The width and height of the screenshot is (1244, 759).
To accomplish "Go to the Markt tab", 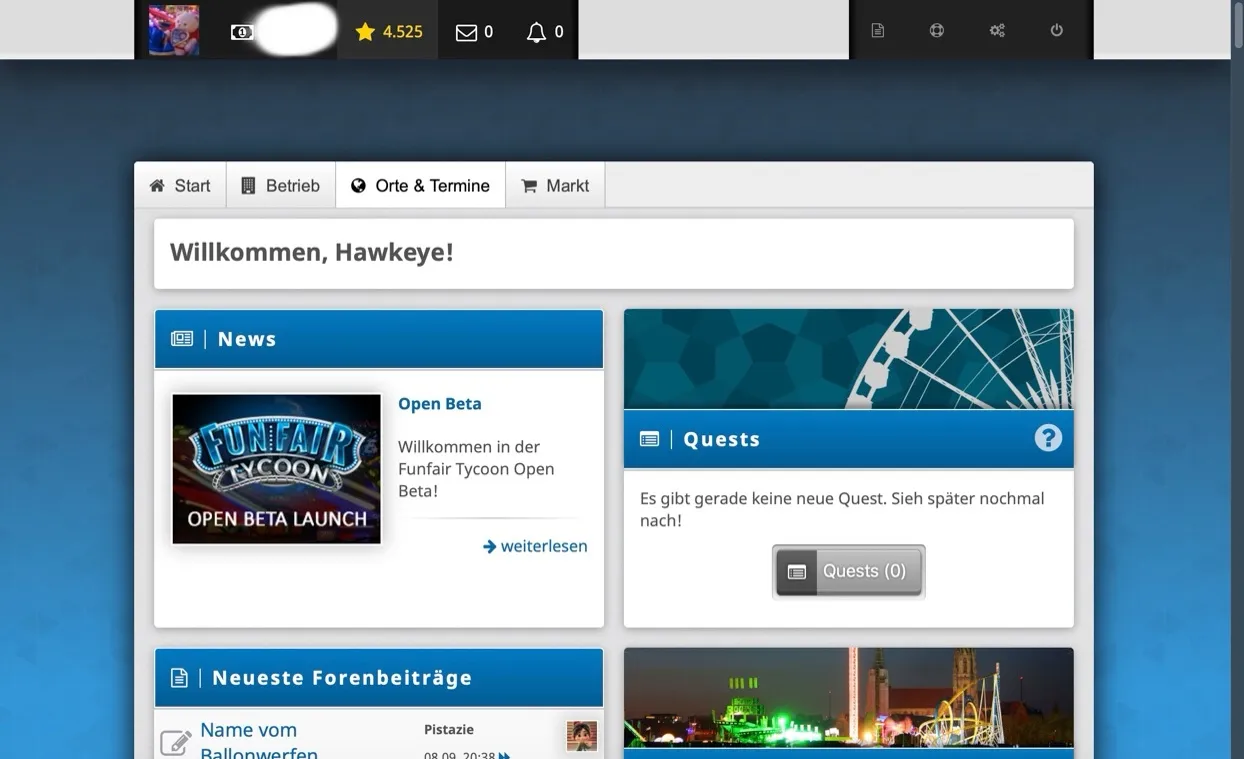I will (555, 186).
